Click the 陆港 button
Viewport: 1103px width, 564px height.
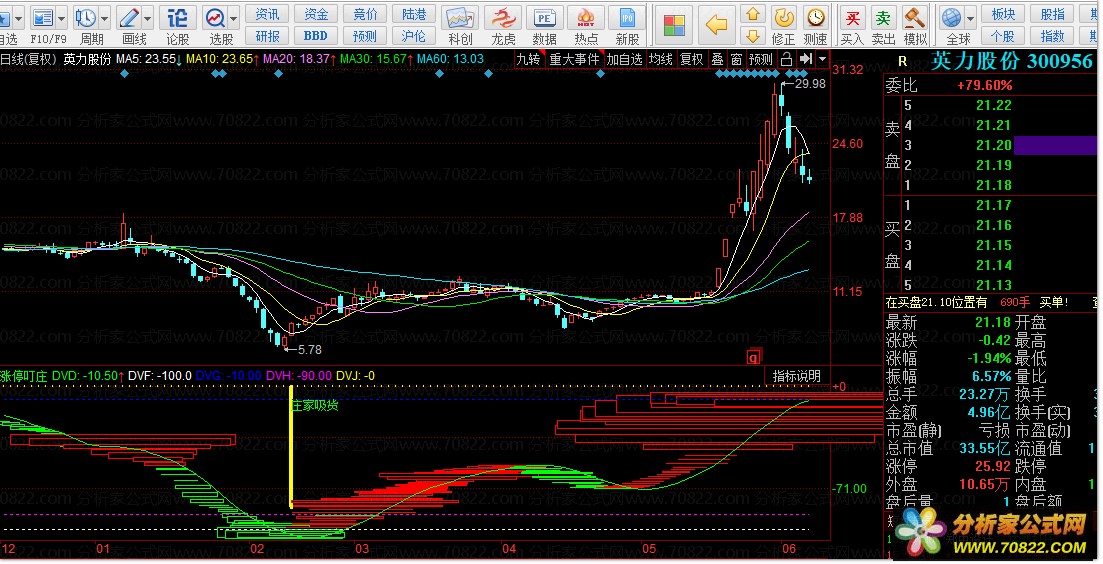(414, 14)
